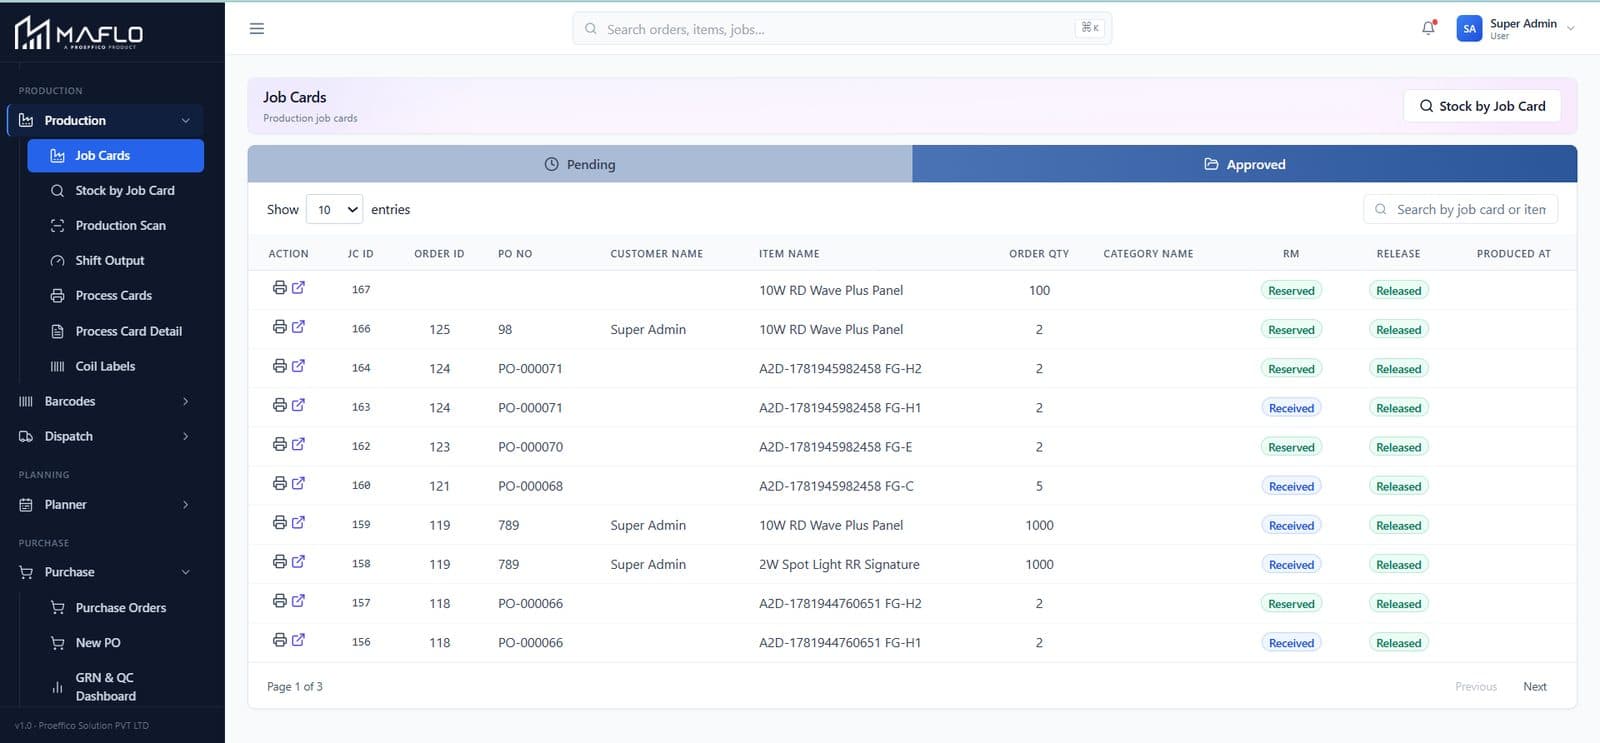Print job card 156
The image size is (1600, 743).
279,639
